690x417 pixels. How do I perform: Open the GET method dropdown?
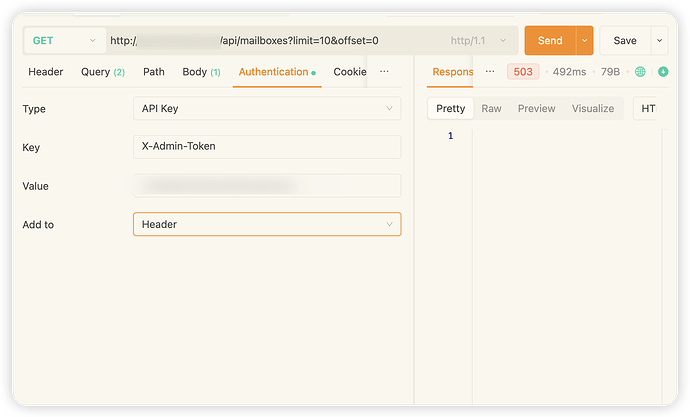[x=65, y=40]
